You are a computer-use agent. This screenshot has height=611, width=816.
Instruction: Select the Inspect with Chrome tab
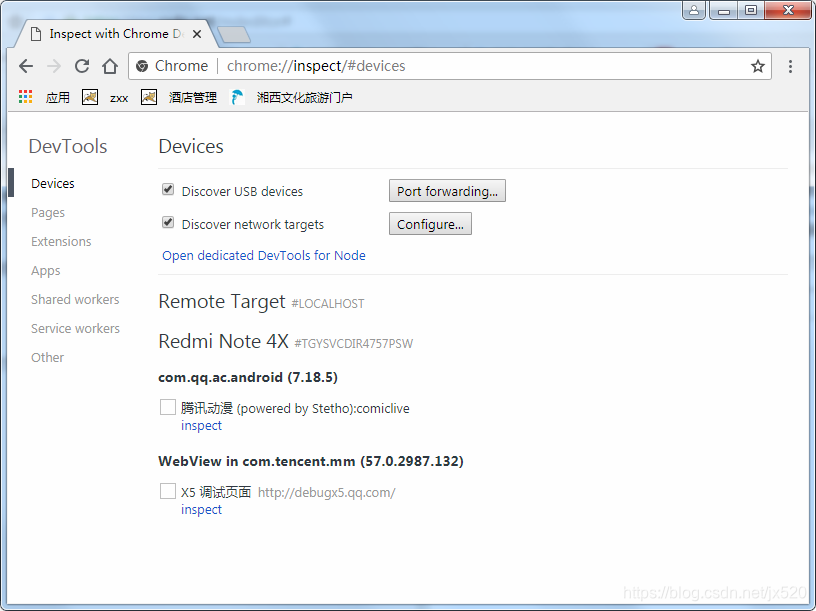tap(116, 34)
